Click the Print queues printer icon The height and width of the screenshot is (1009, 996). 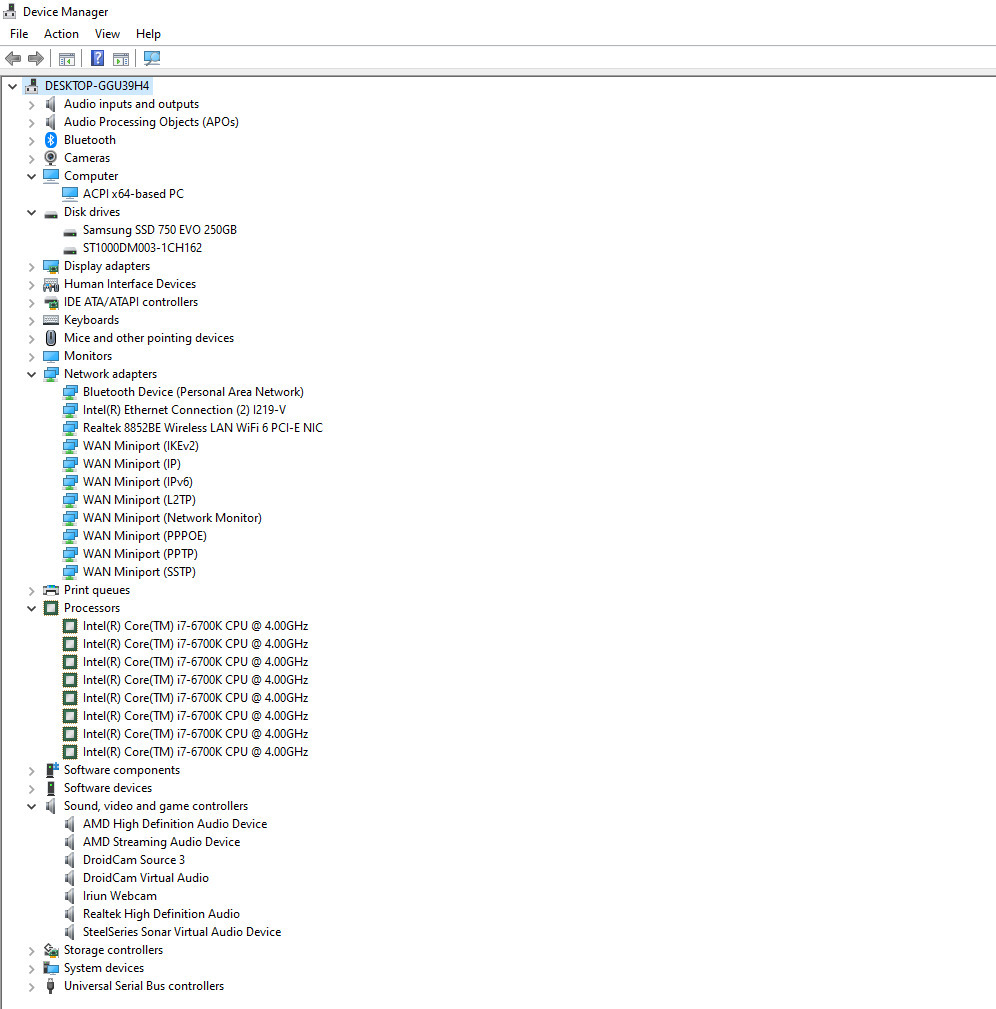tap(51, 590)
